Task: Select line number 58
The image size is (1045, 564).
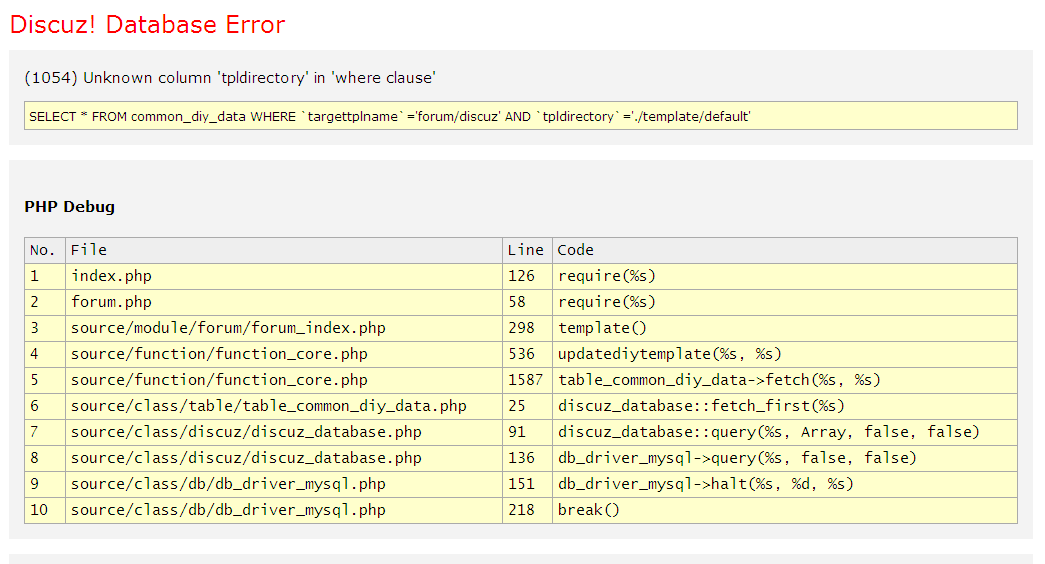Action: pos(527,302)
